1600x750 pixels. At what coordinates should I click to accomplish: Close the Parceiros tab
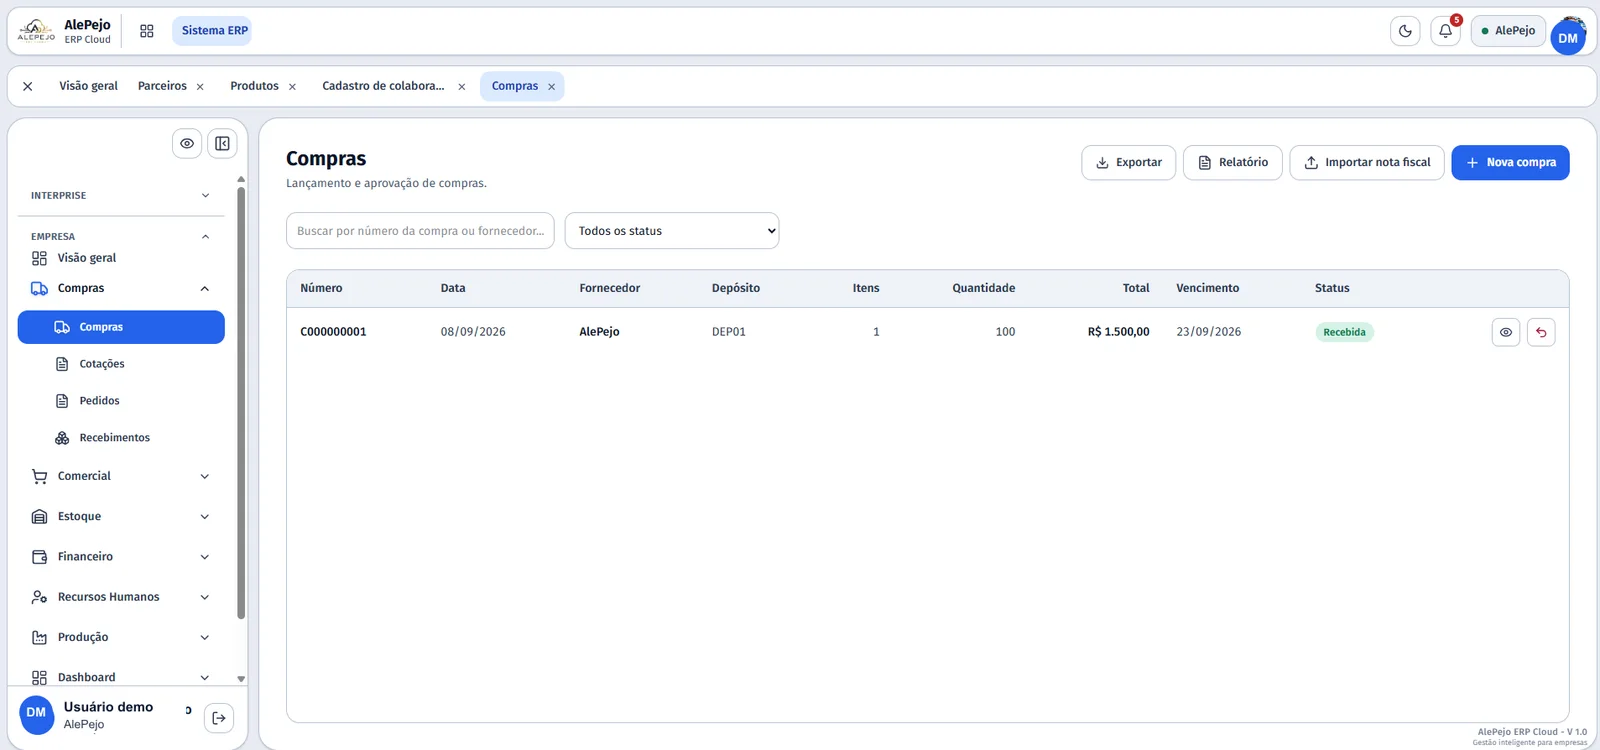[x=200, y=87]
